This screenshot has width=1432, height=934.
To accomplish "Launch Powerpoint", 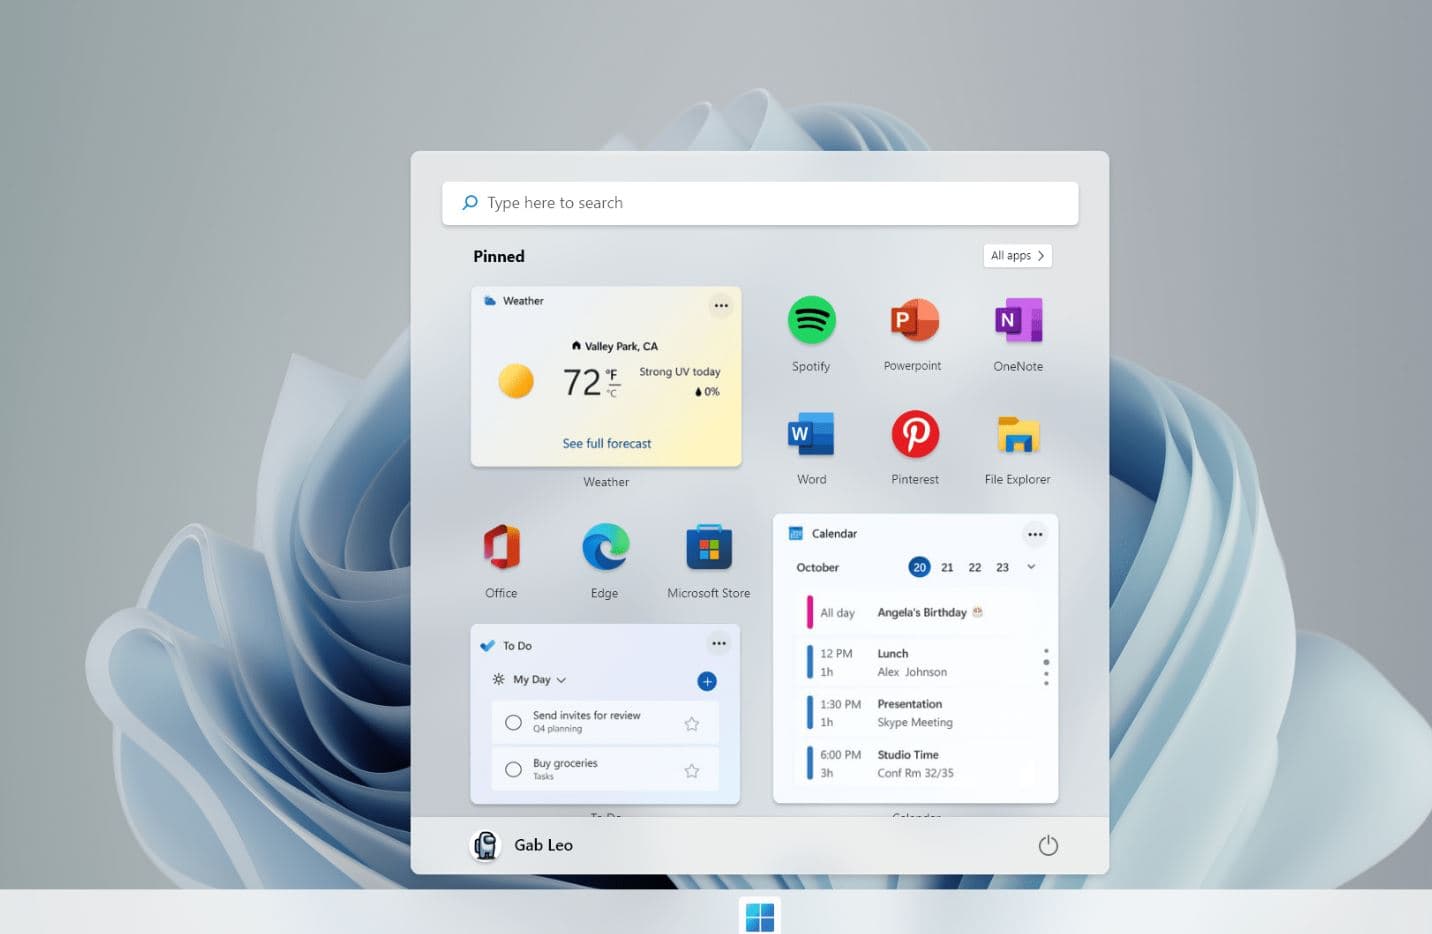I will point(913,320).
